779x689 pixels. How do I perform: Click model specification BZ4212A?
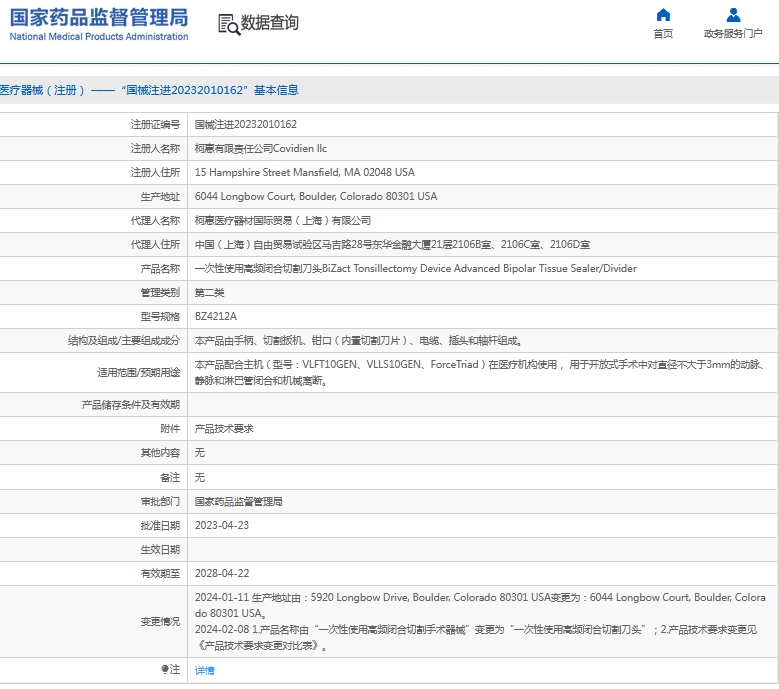click(216, 316)
